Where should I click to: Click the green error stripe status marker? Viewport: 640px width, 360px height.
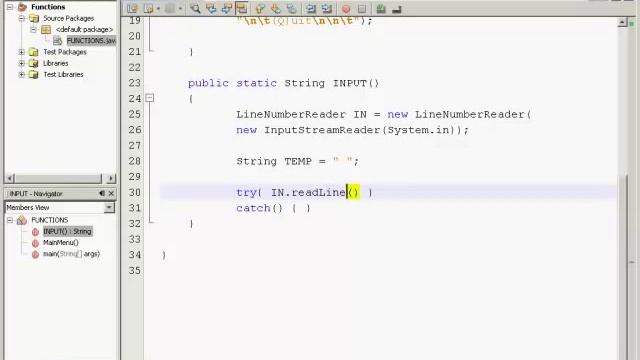pos(632,24)
